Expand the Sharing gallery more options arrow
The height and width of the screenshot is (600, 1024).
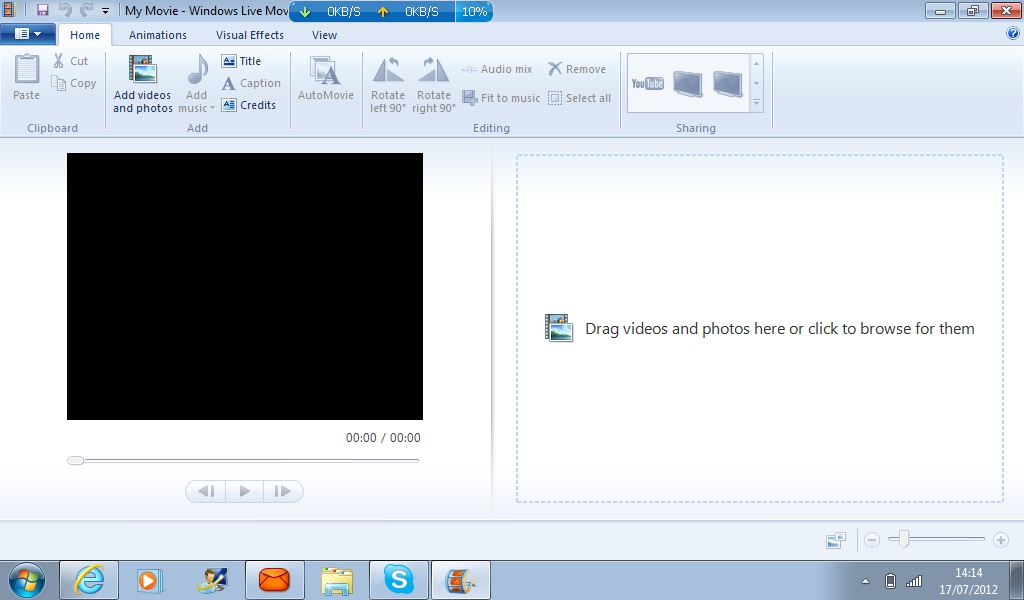756,103
